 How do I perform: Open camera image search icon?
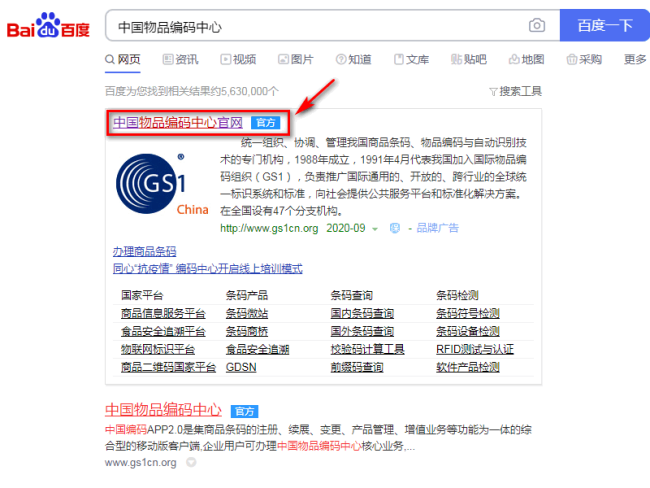(537, 26)
